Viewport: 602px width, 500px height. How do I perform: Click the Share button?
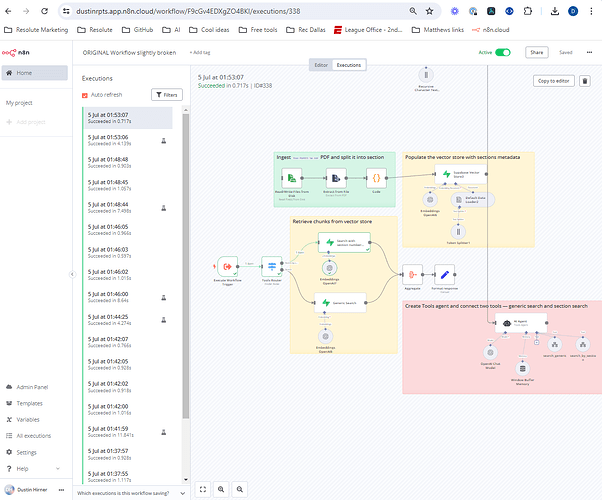coord(537,52)
